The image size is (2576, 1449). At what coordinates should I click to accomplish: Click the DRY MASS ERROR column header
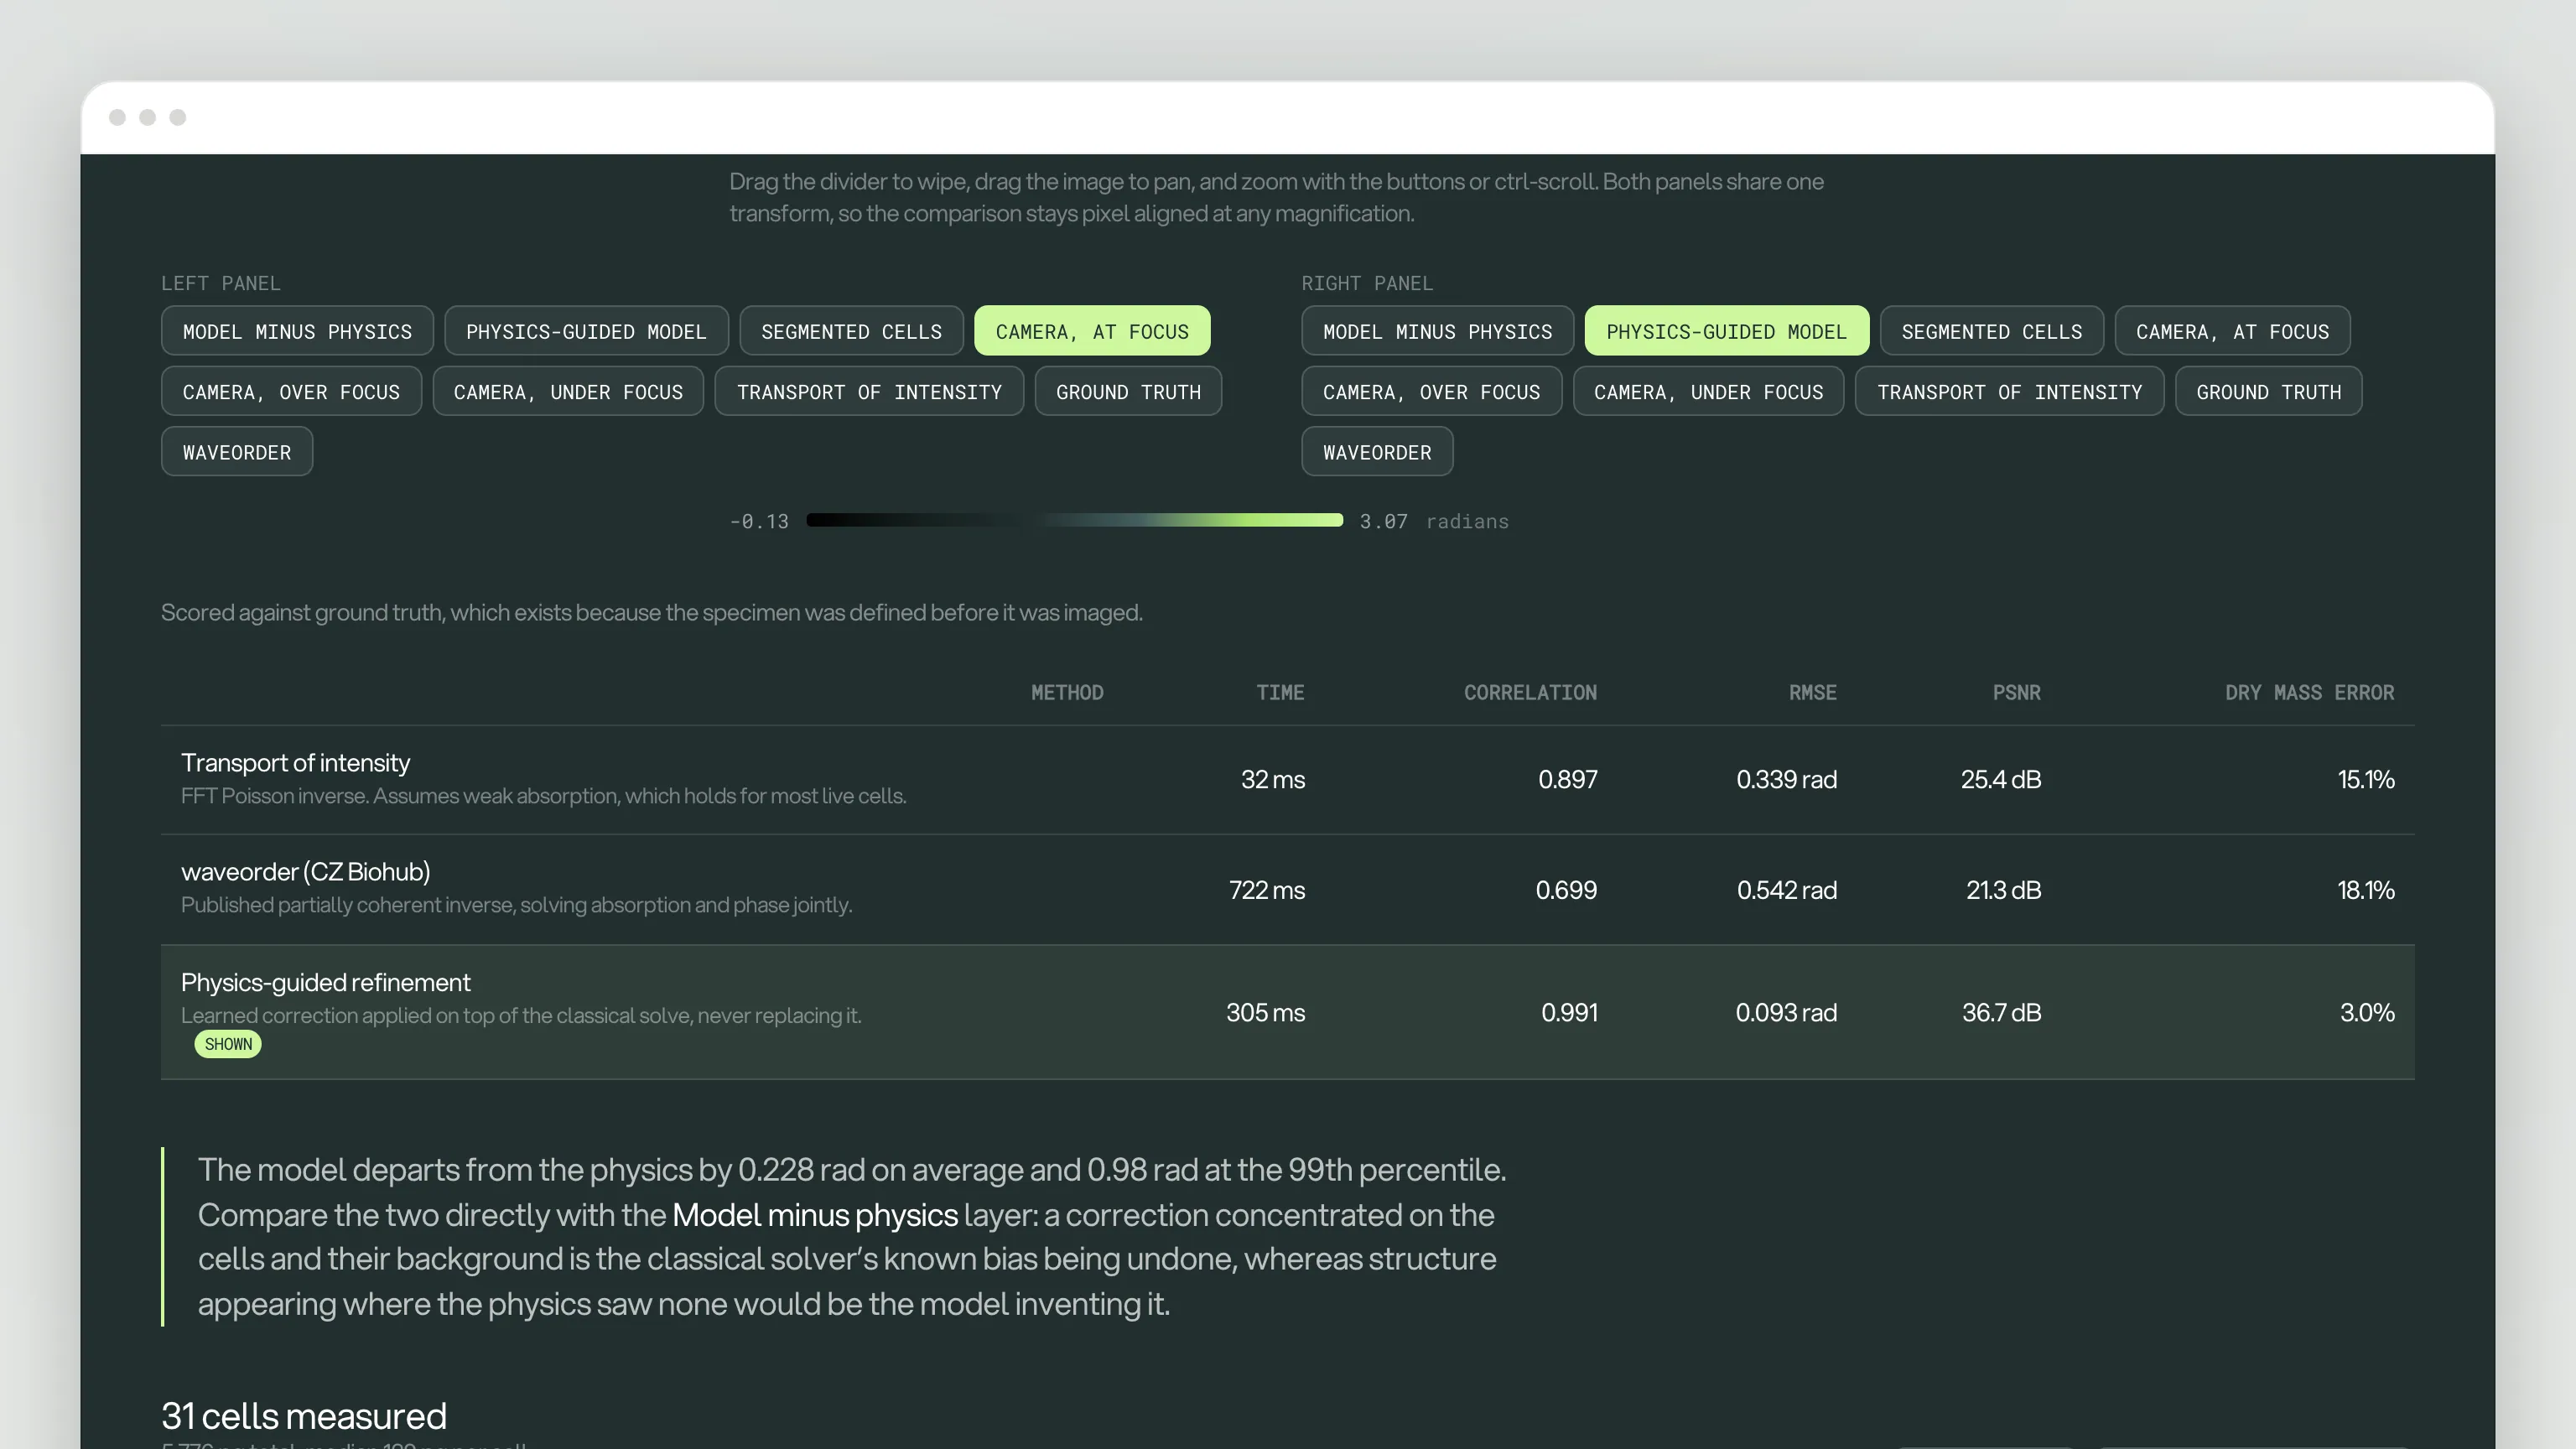pos(2309,693)
